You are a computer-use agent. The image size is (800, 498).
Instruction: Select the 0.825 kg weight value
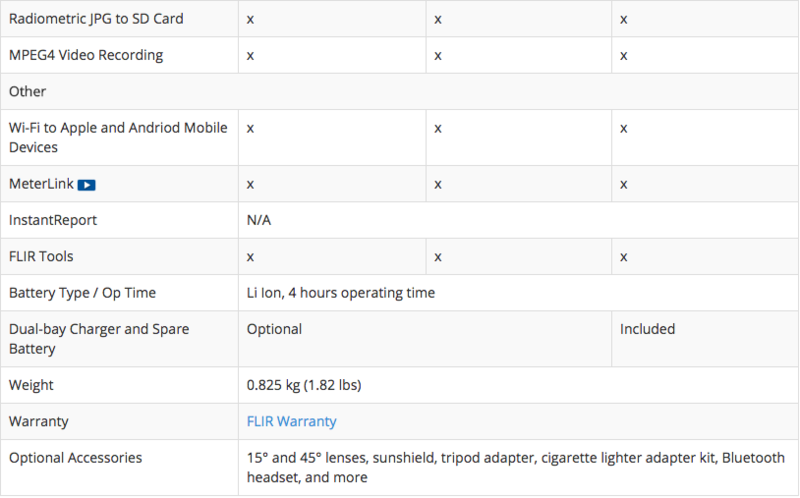click(x=304, y=385)
